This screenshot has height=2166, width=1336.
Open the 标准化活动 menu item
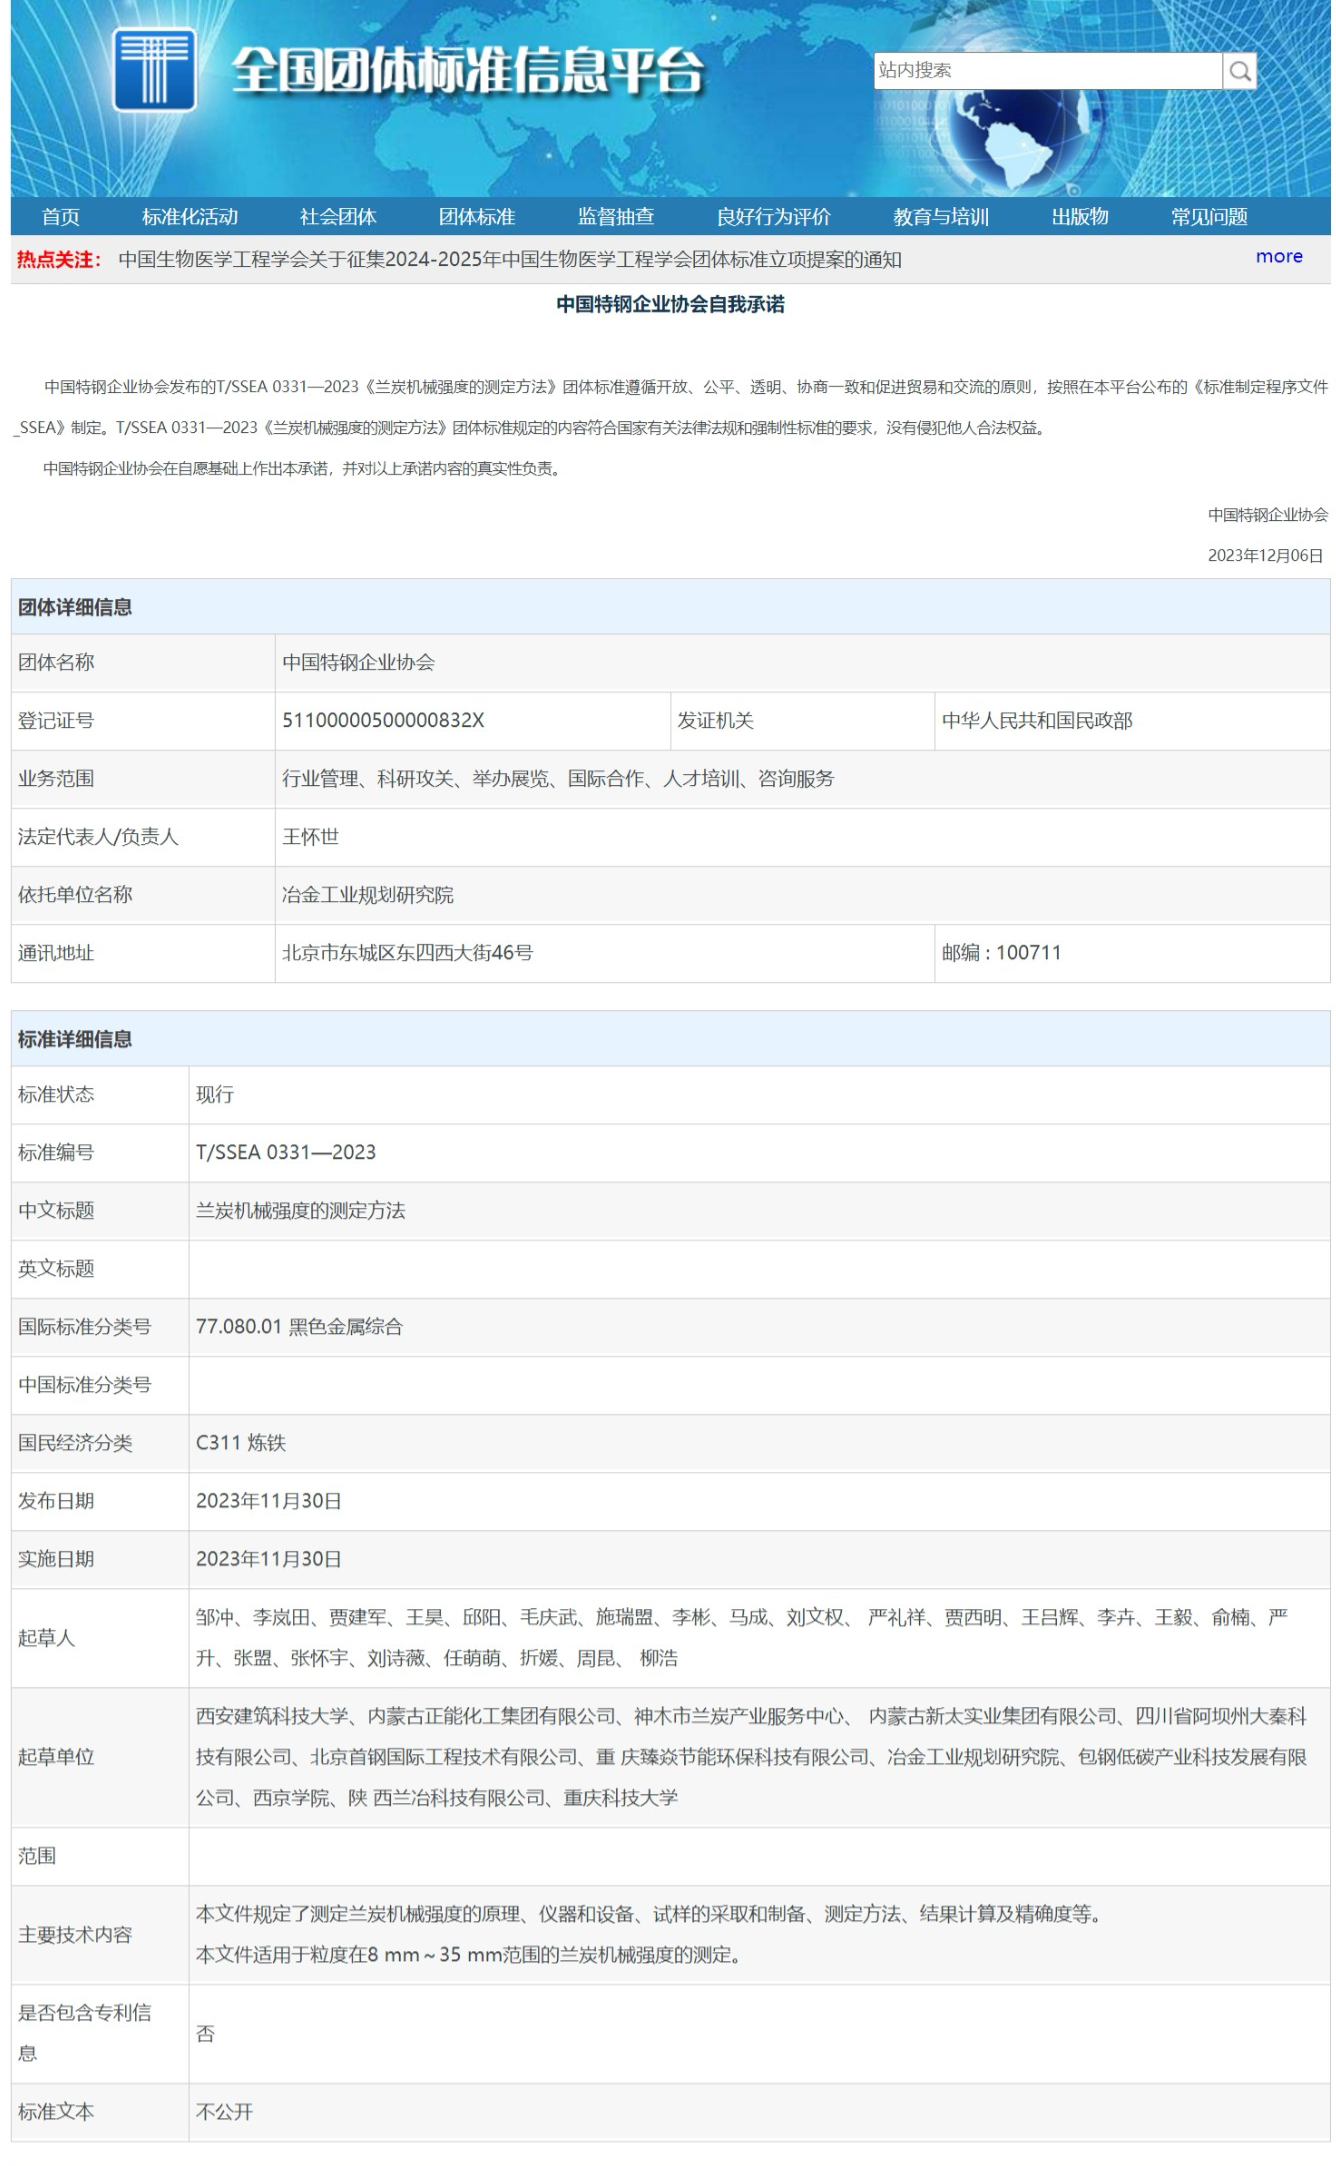tap(190, 217)
